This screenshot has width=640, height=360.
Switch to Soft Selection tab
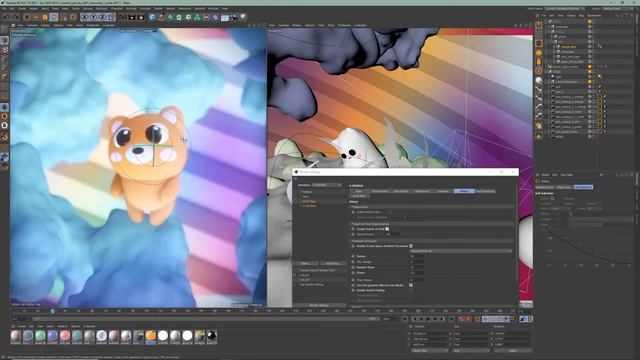click(x=583, y=187)
